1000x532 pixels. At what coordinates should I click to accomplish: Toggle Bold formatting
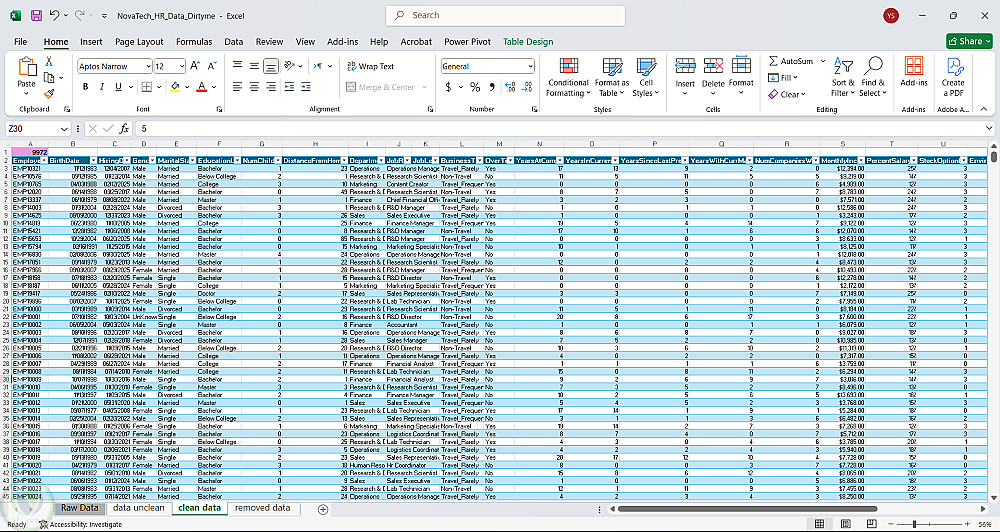pyautogui.click(x=85, y=87)
